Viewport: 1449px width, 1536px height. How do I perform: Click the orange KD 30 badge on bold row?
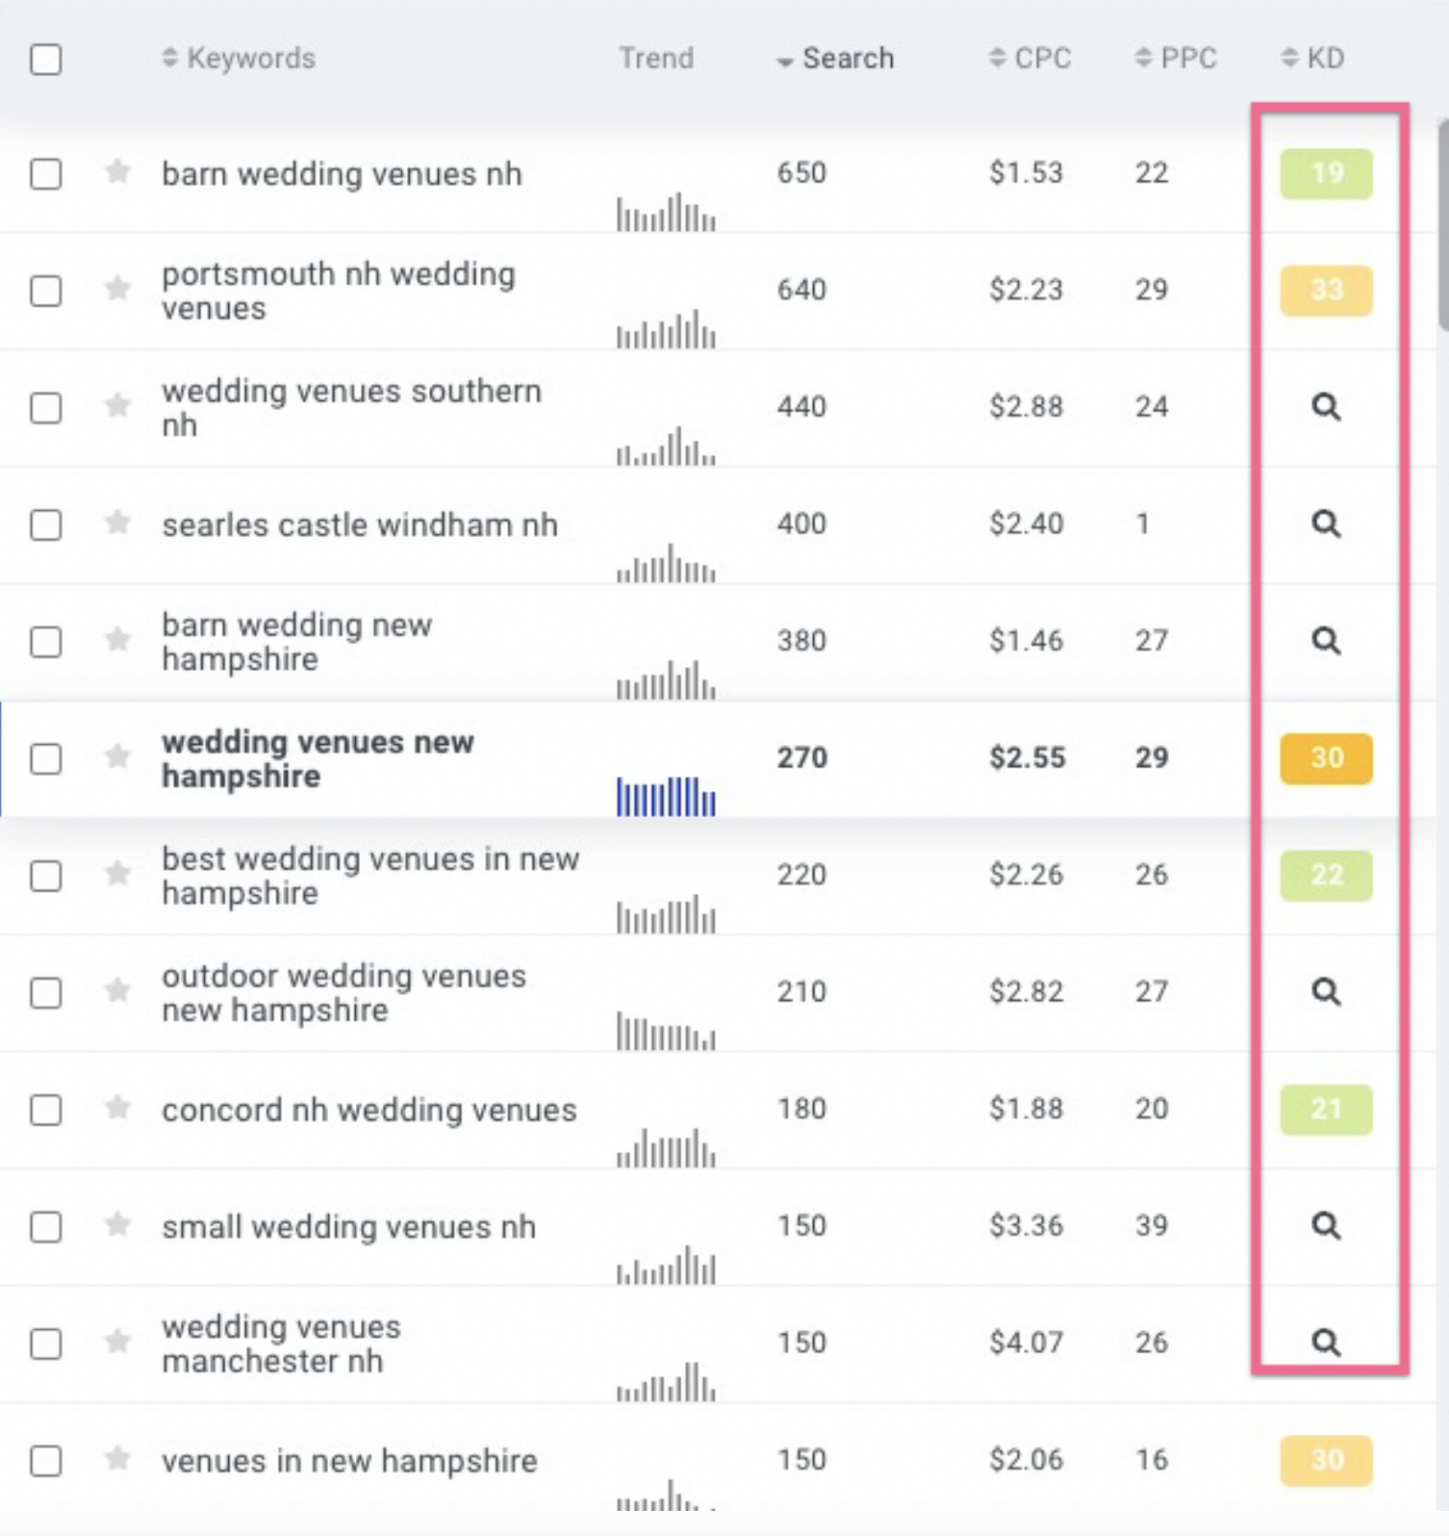1326,758
